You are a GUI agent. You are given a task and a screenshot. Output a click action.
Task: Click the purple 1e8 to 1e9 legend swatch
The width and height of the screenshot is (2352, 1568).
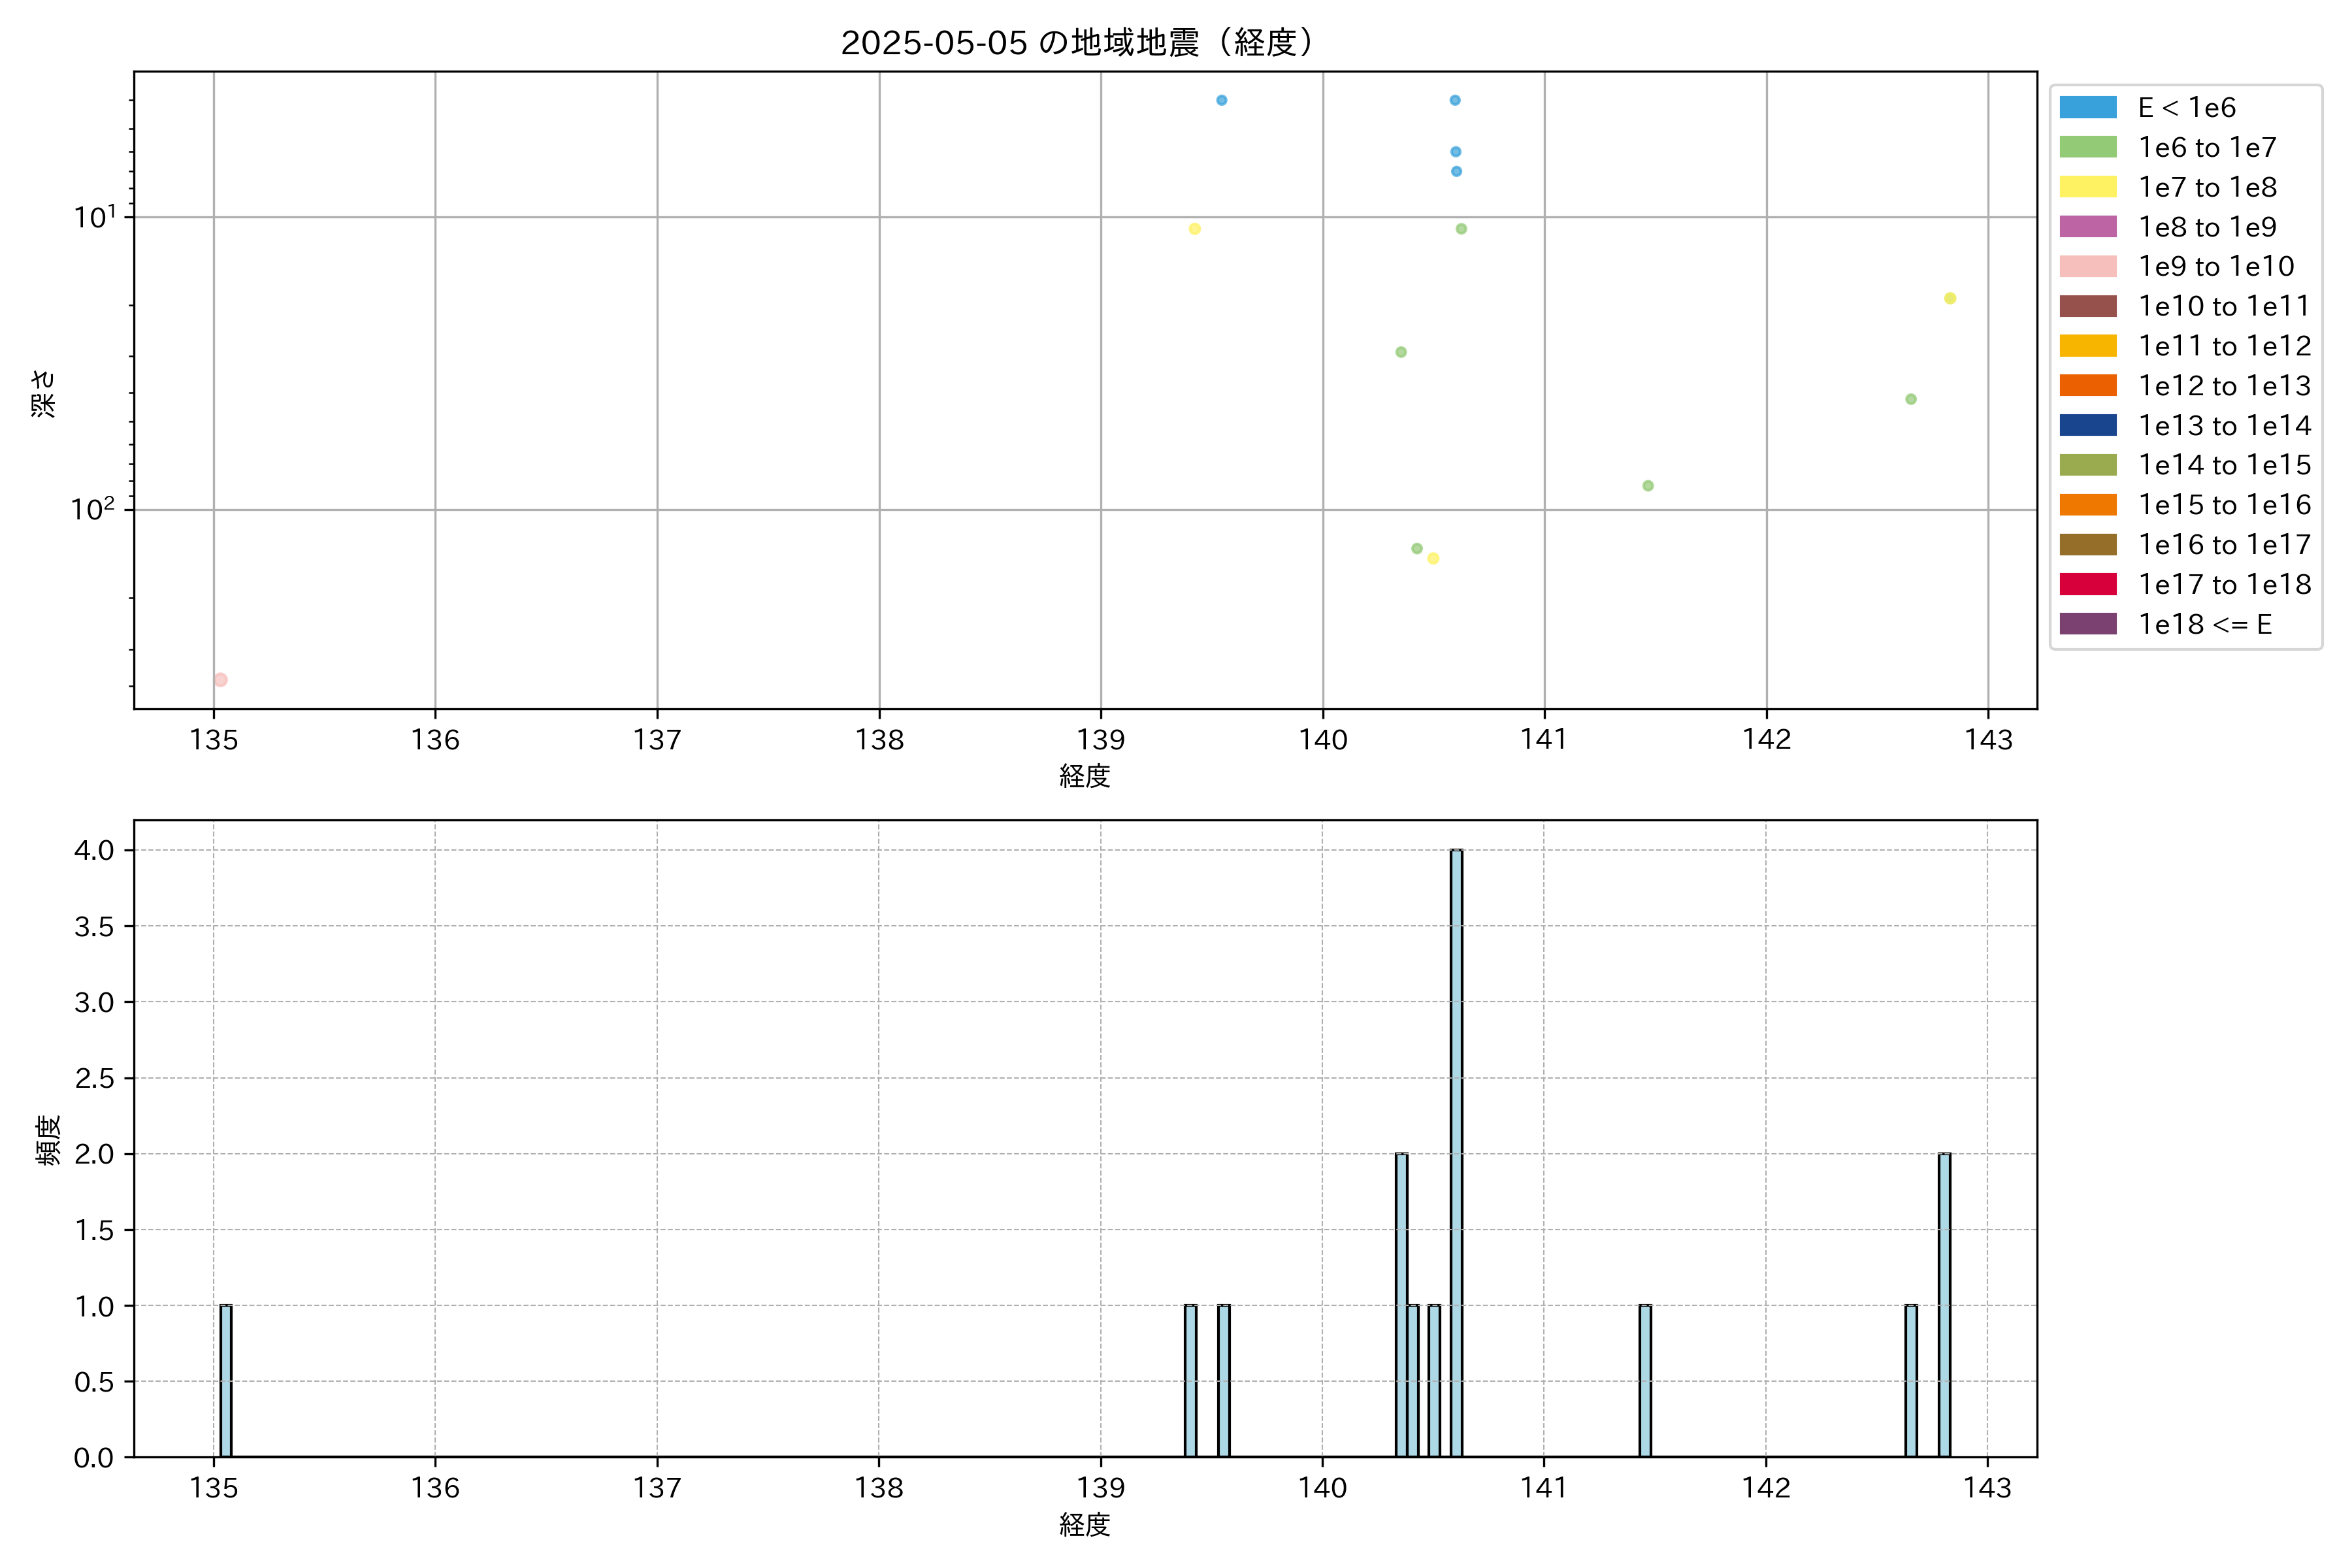coord(2087,227)
